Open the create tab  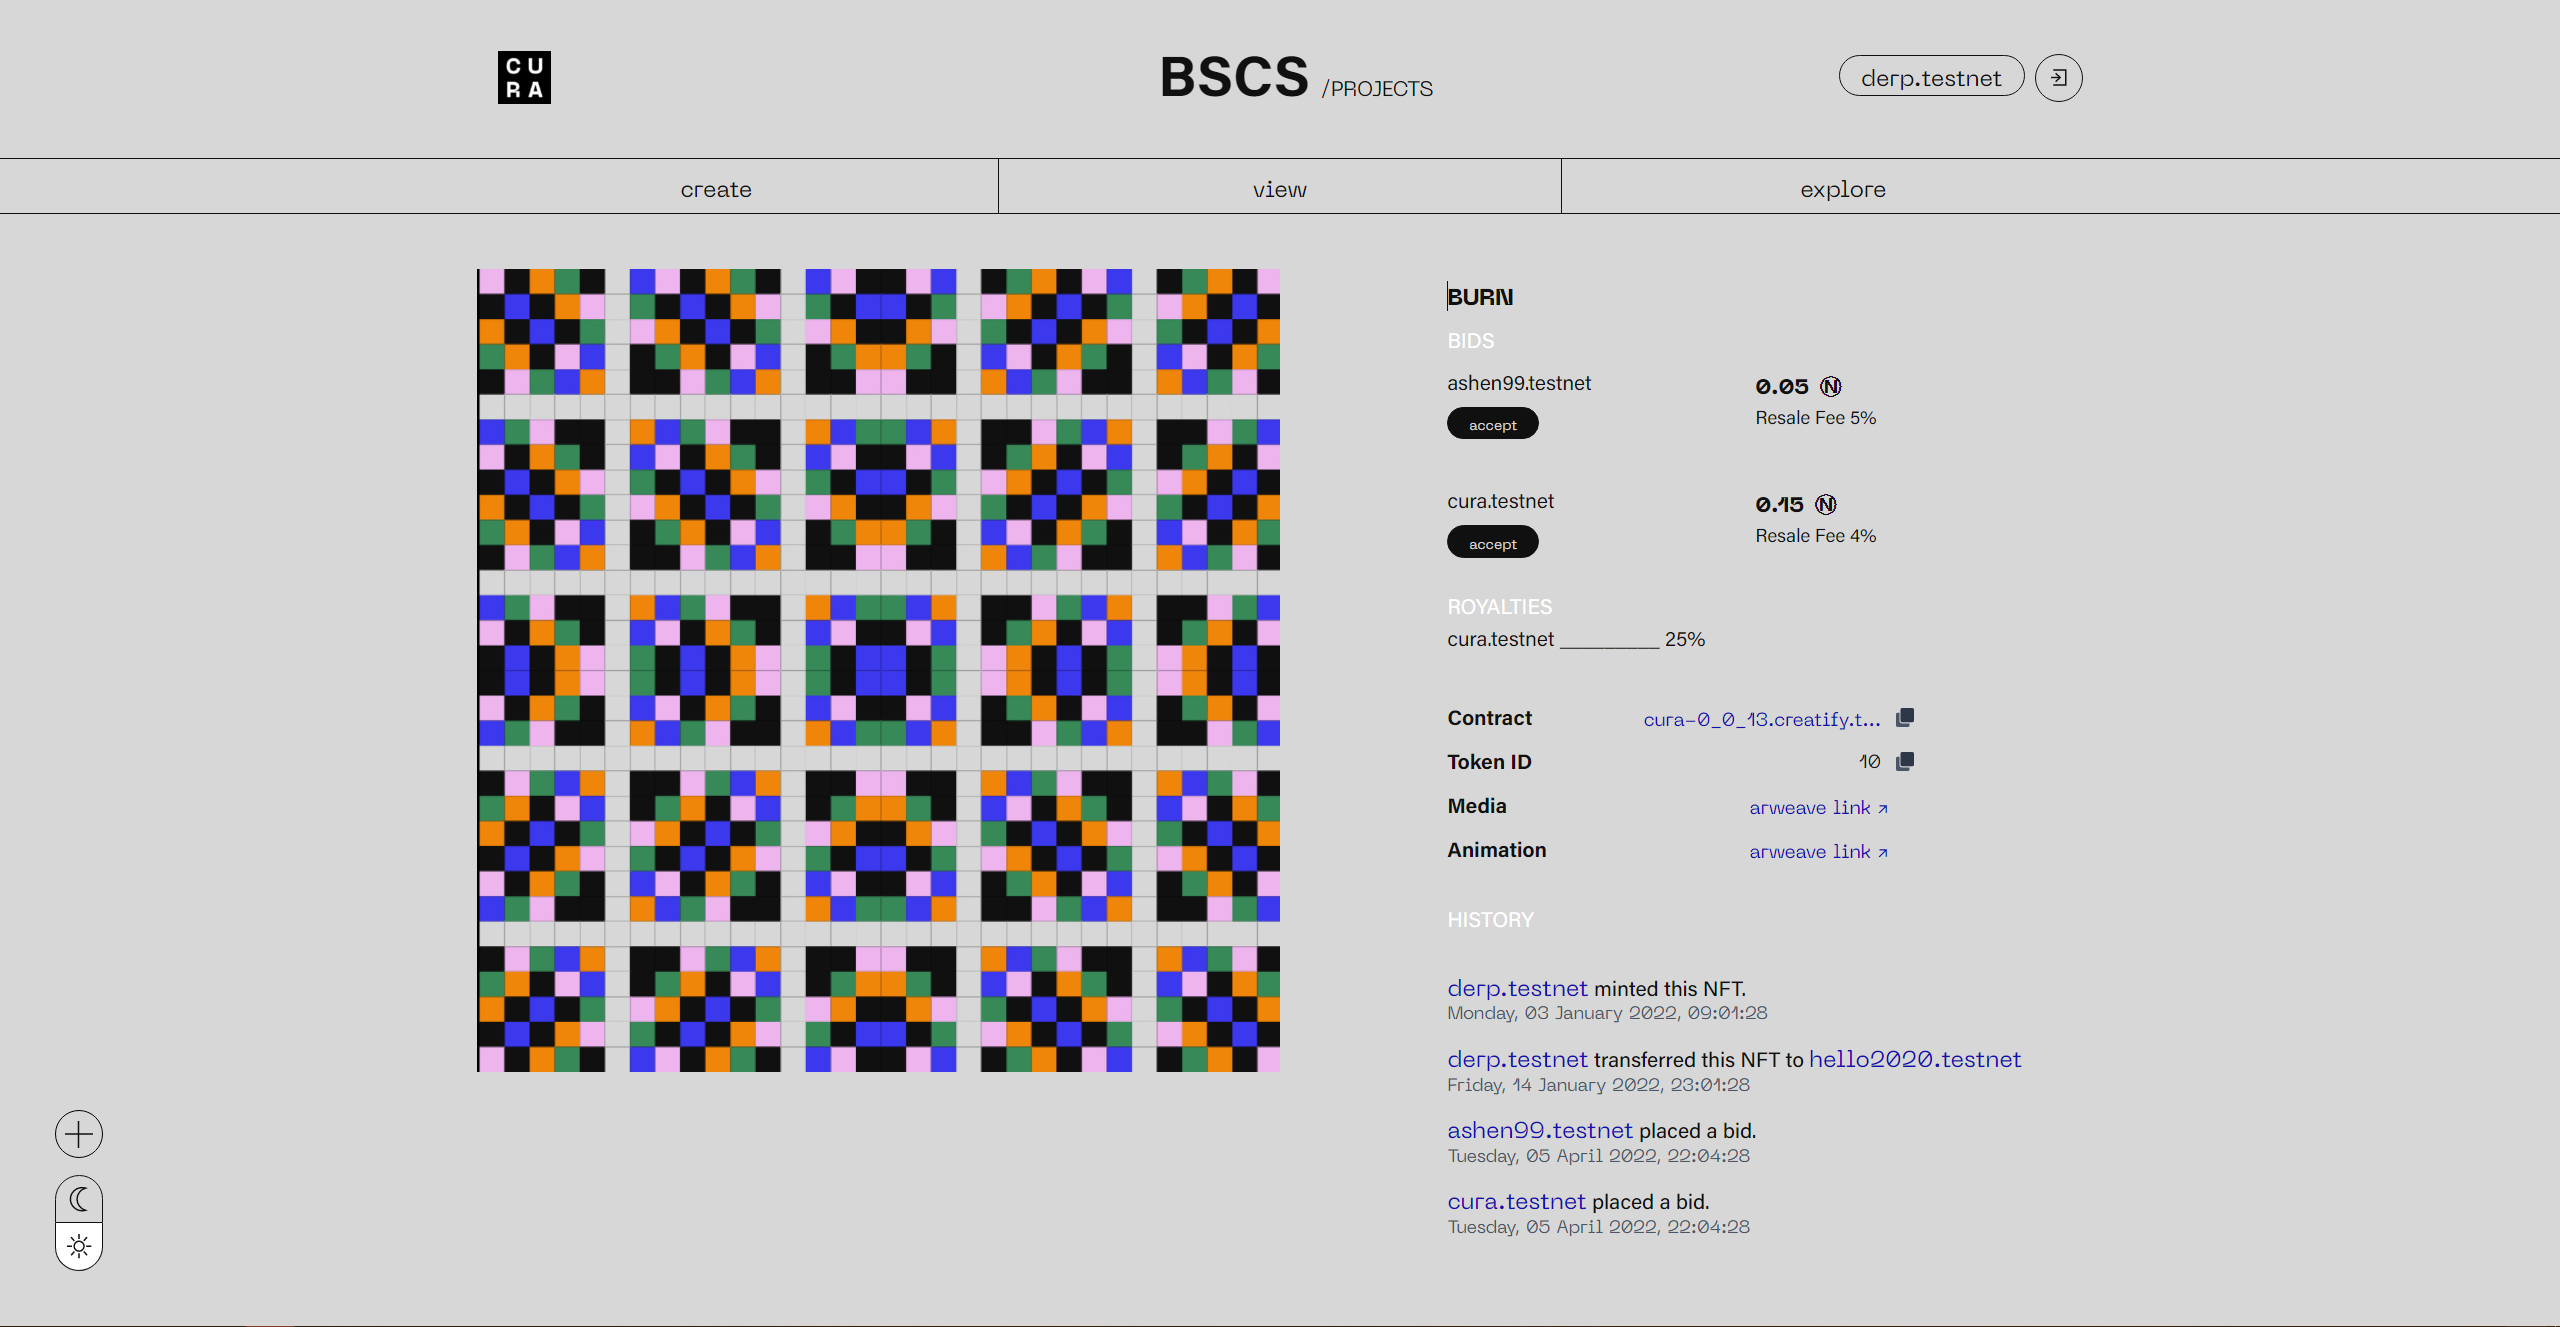[716, 189]
